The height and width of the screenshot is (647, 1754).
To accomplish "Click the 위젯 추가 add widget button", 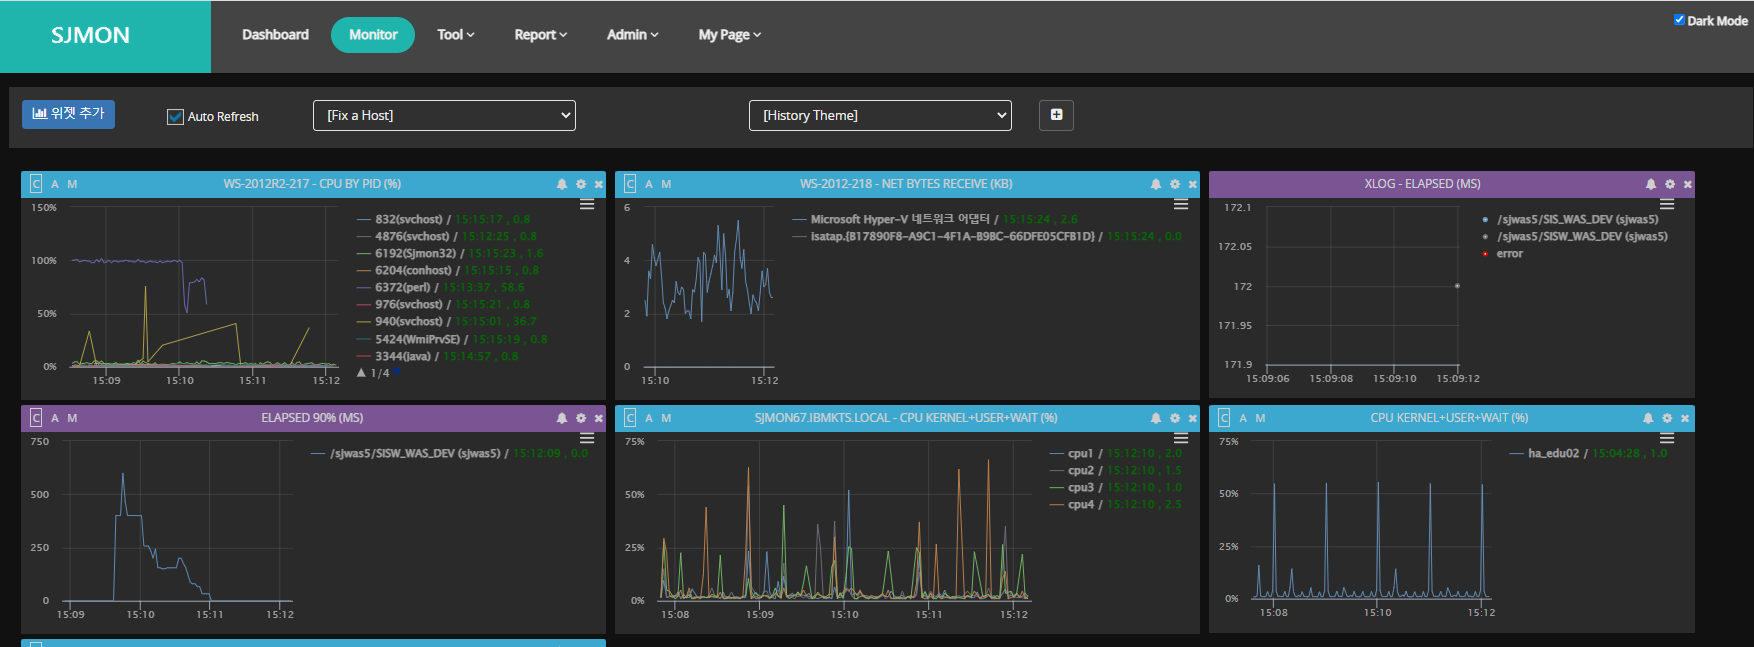I will (68, 114).
